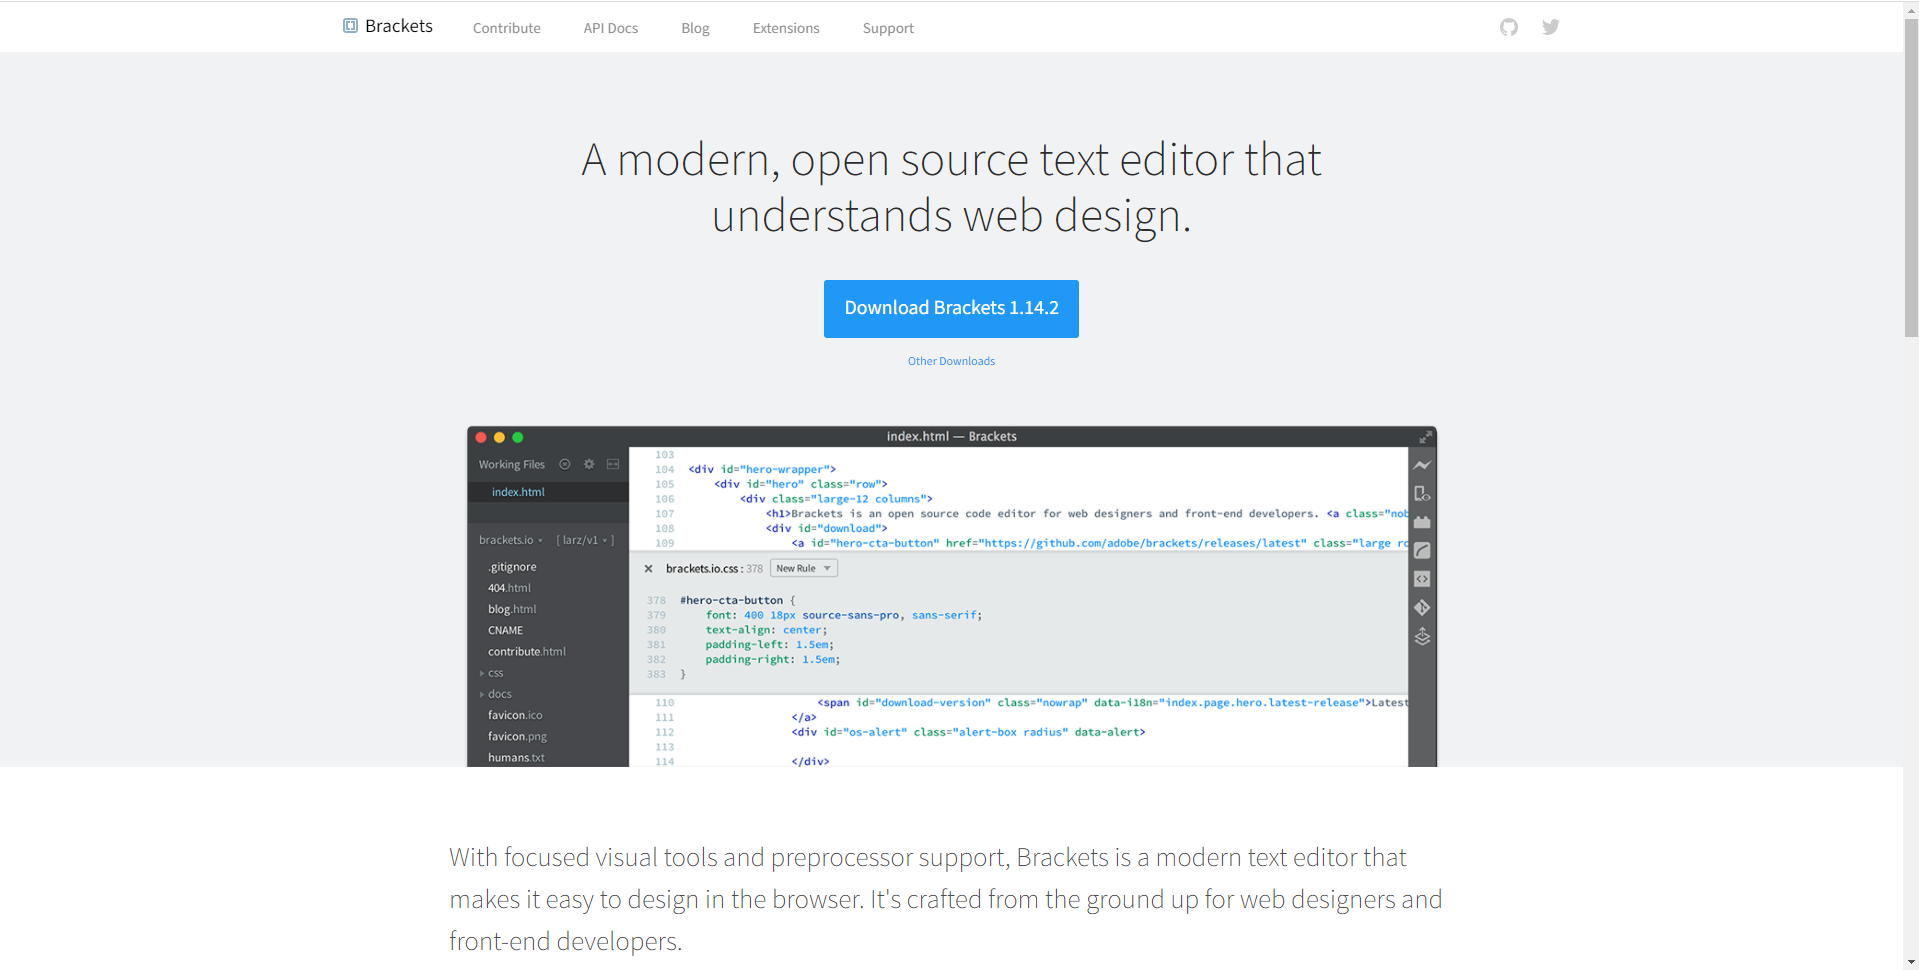Screen dimensions: 1919x970
Task: Click the angle-brackets code icon in right toolbar
Action: pos(1422,579)
